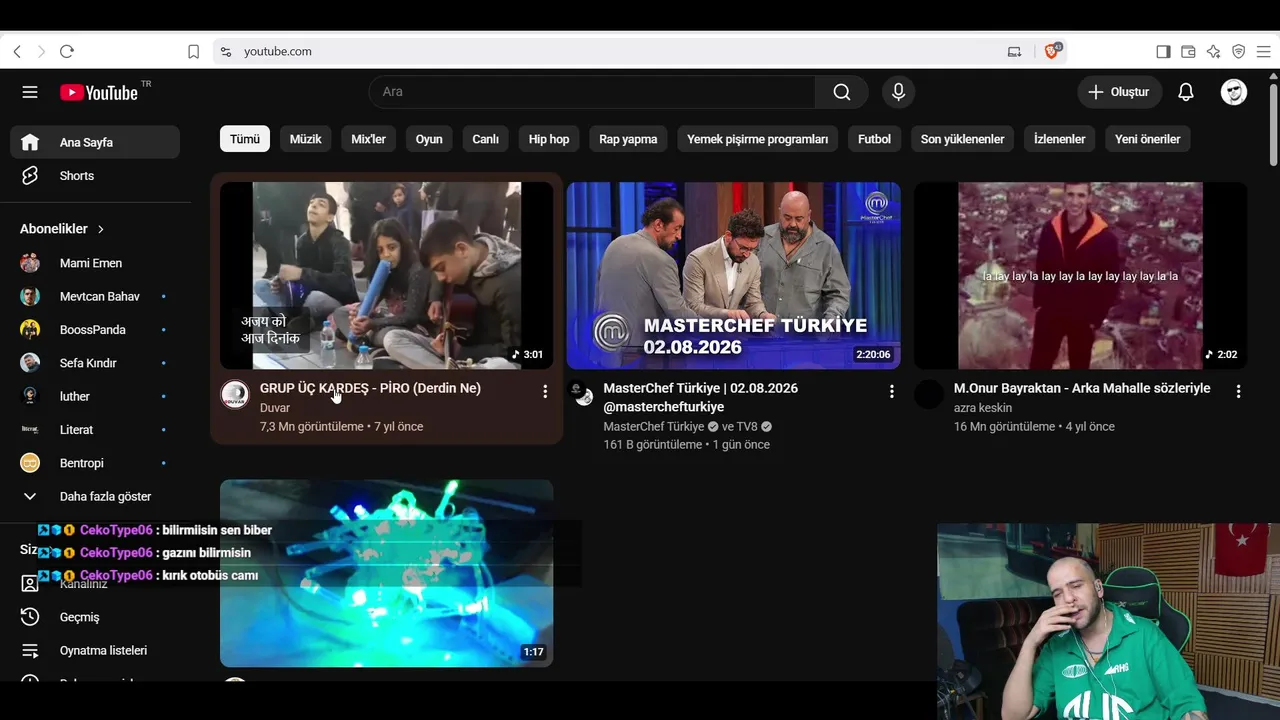The height and width of the screenshot is (720, 1280).
Task: Play the MasterChef Türkiye video thumbnail
Action: click(733, 275)
